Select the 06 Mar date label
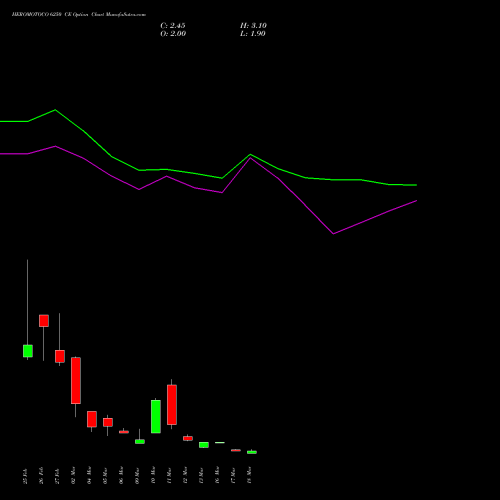This screenshot has width=500, height=500. 122,475
